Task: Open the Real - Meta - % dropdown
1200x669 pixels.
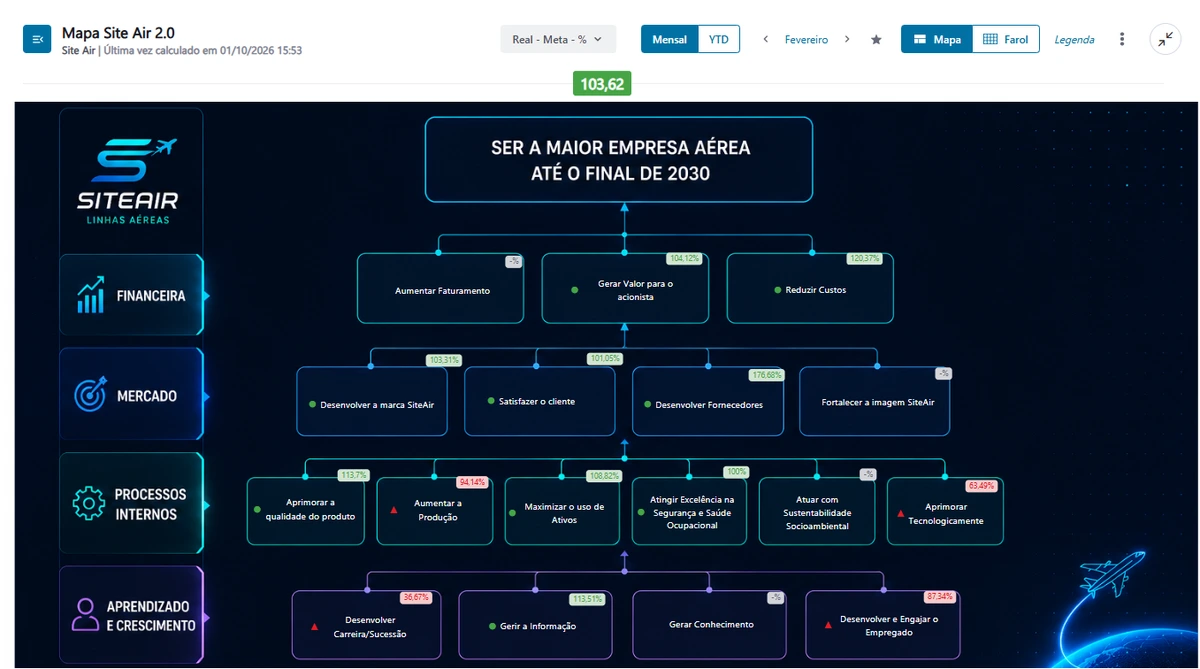Action: coord(558,39)
